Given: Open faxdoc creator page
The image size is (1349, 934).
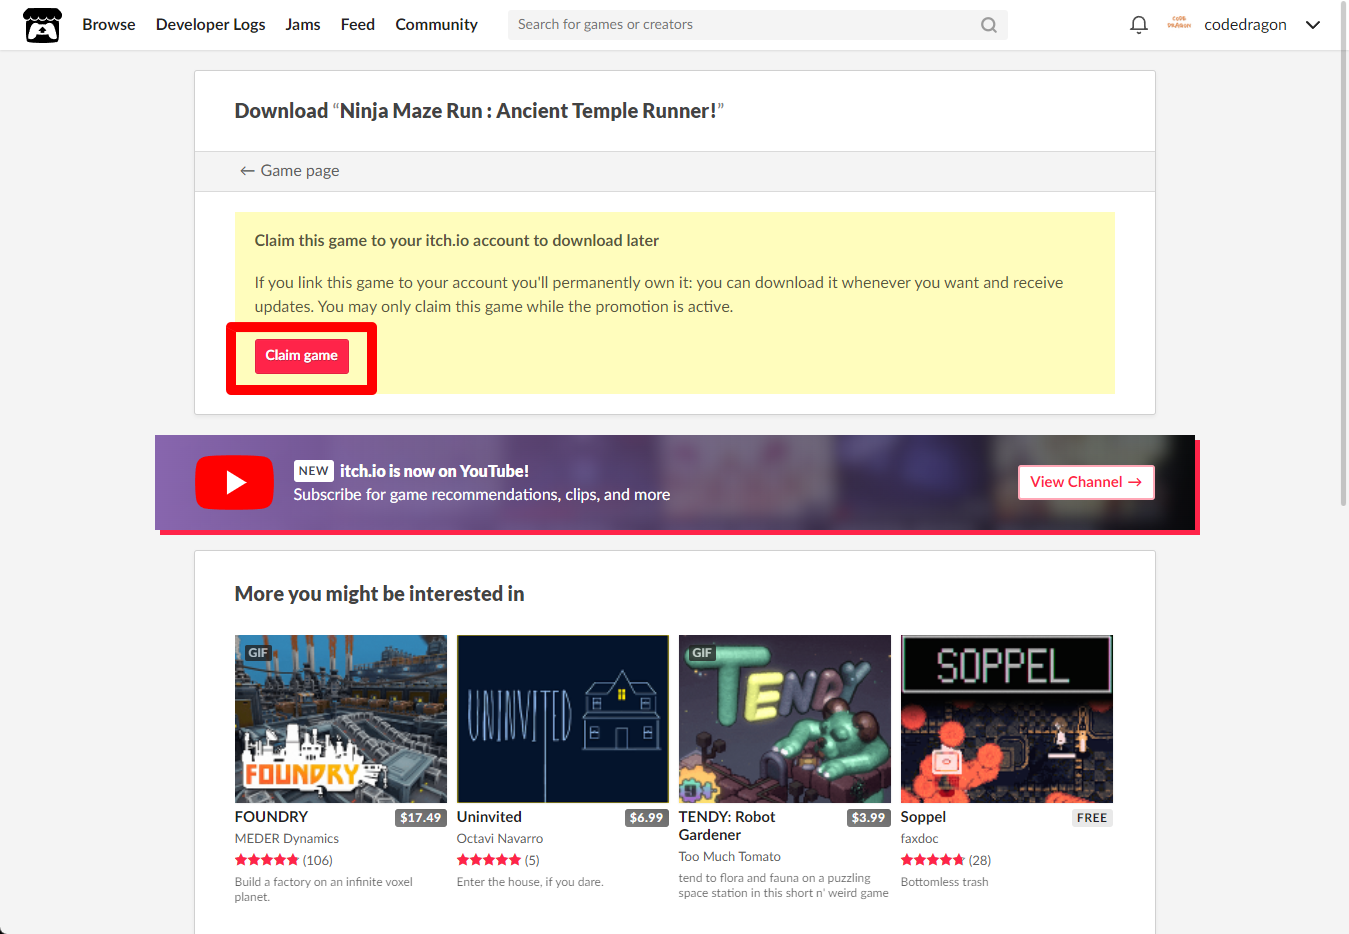Looking at the screenshot, I should pos(920,839).
